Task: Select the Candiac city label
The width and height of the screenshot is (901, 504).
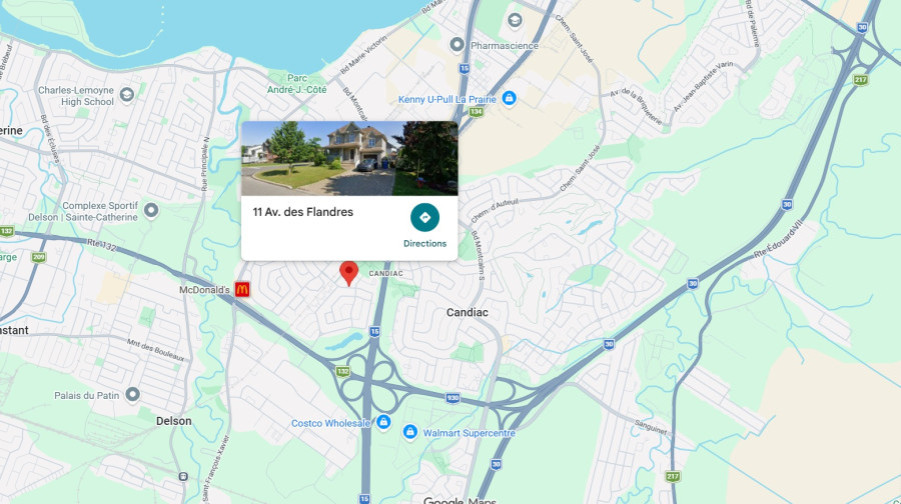Action: [x=467, y=312]
